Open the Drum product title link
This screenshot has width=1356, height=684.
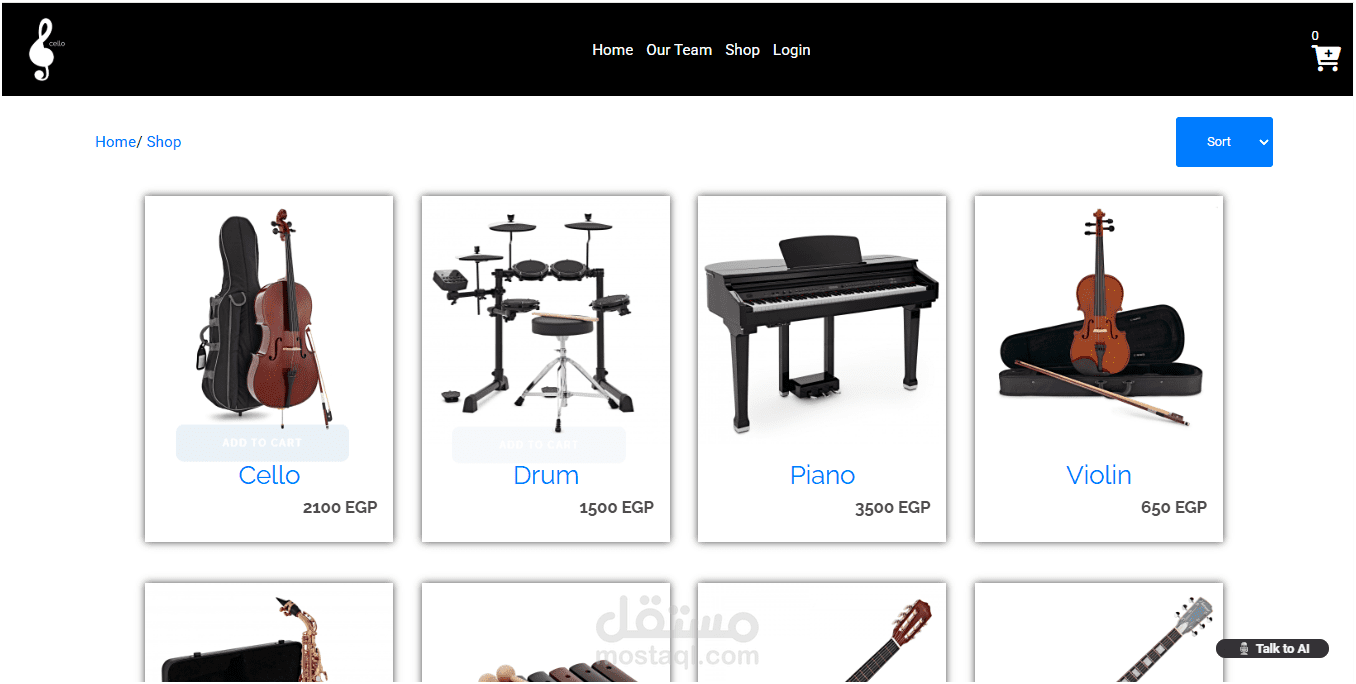click(x=546, y=475)
